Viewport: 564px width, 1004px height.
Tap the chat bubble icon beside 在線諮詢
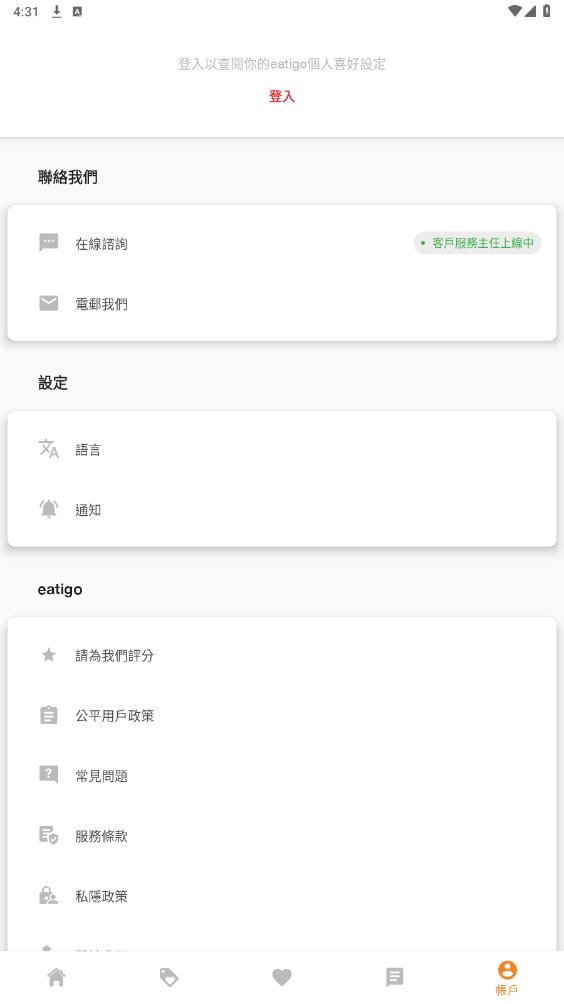(x=49, y=243)
